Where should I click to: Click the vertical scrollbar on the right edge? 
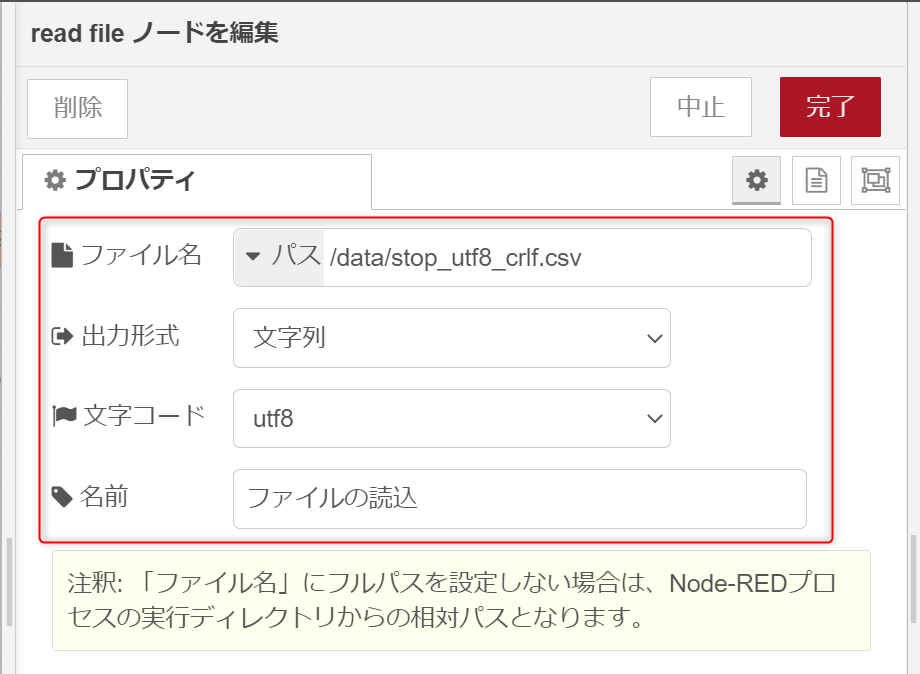tap(914, 579)
